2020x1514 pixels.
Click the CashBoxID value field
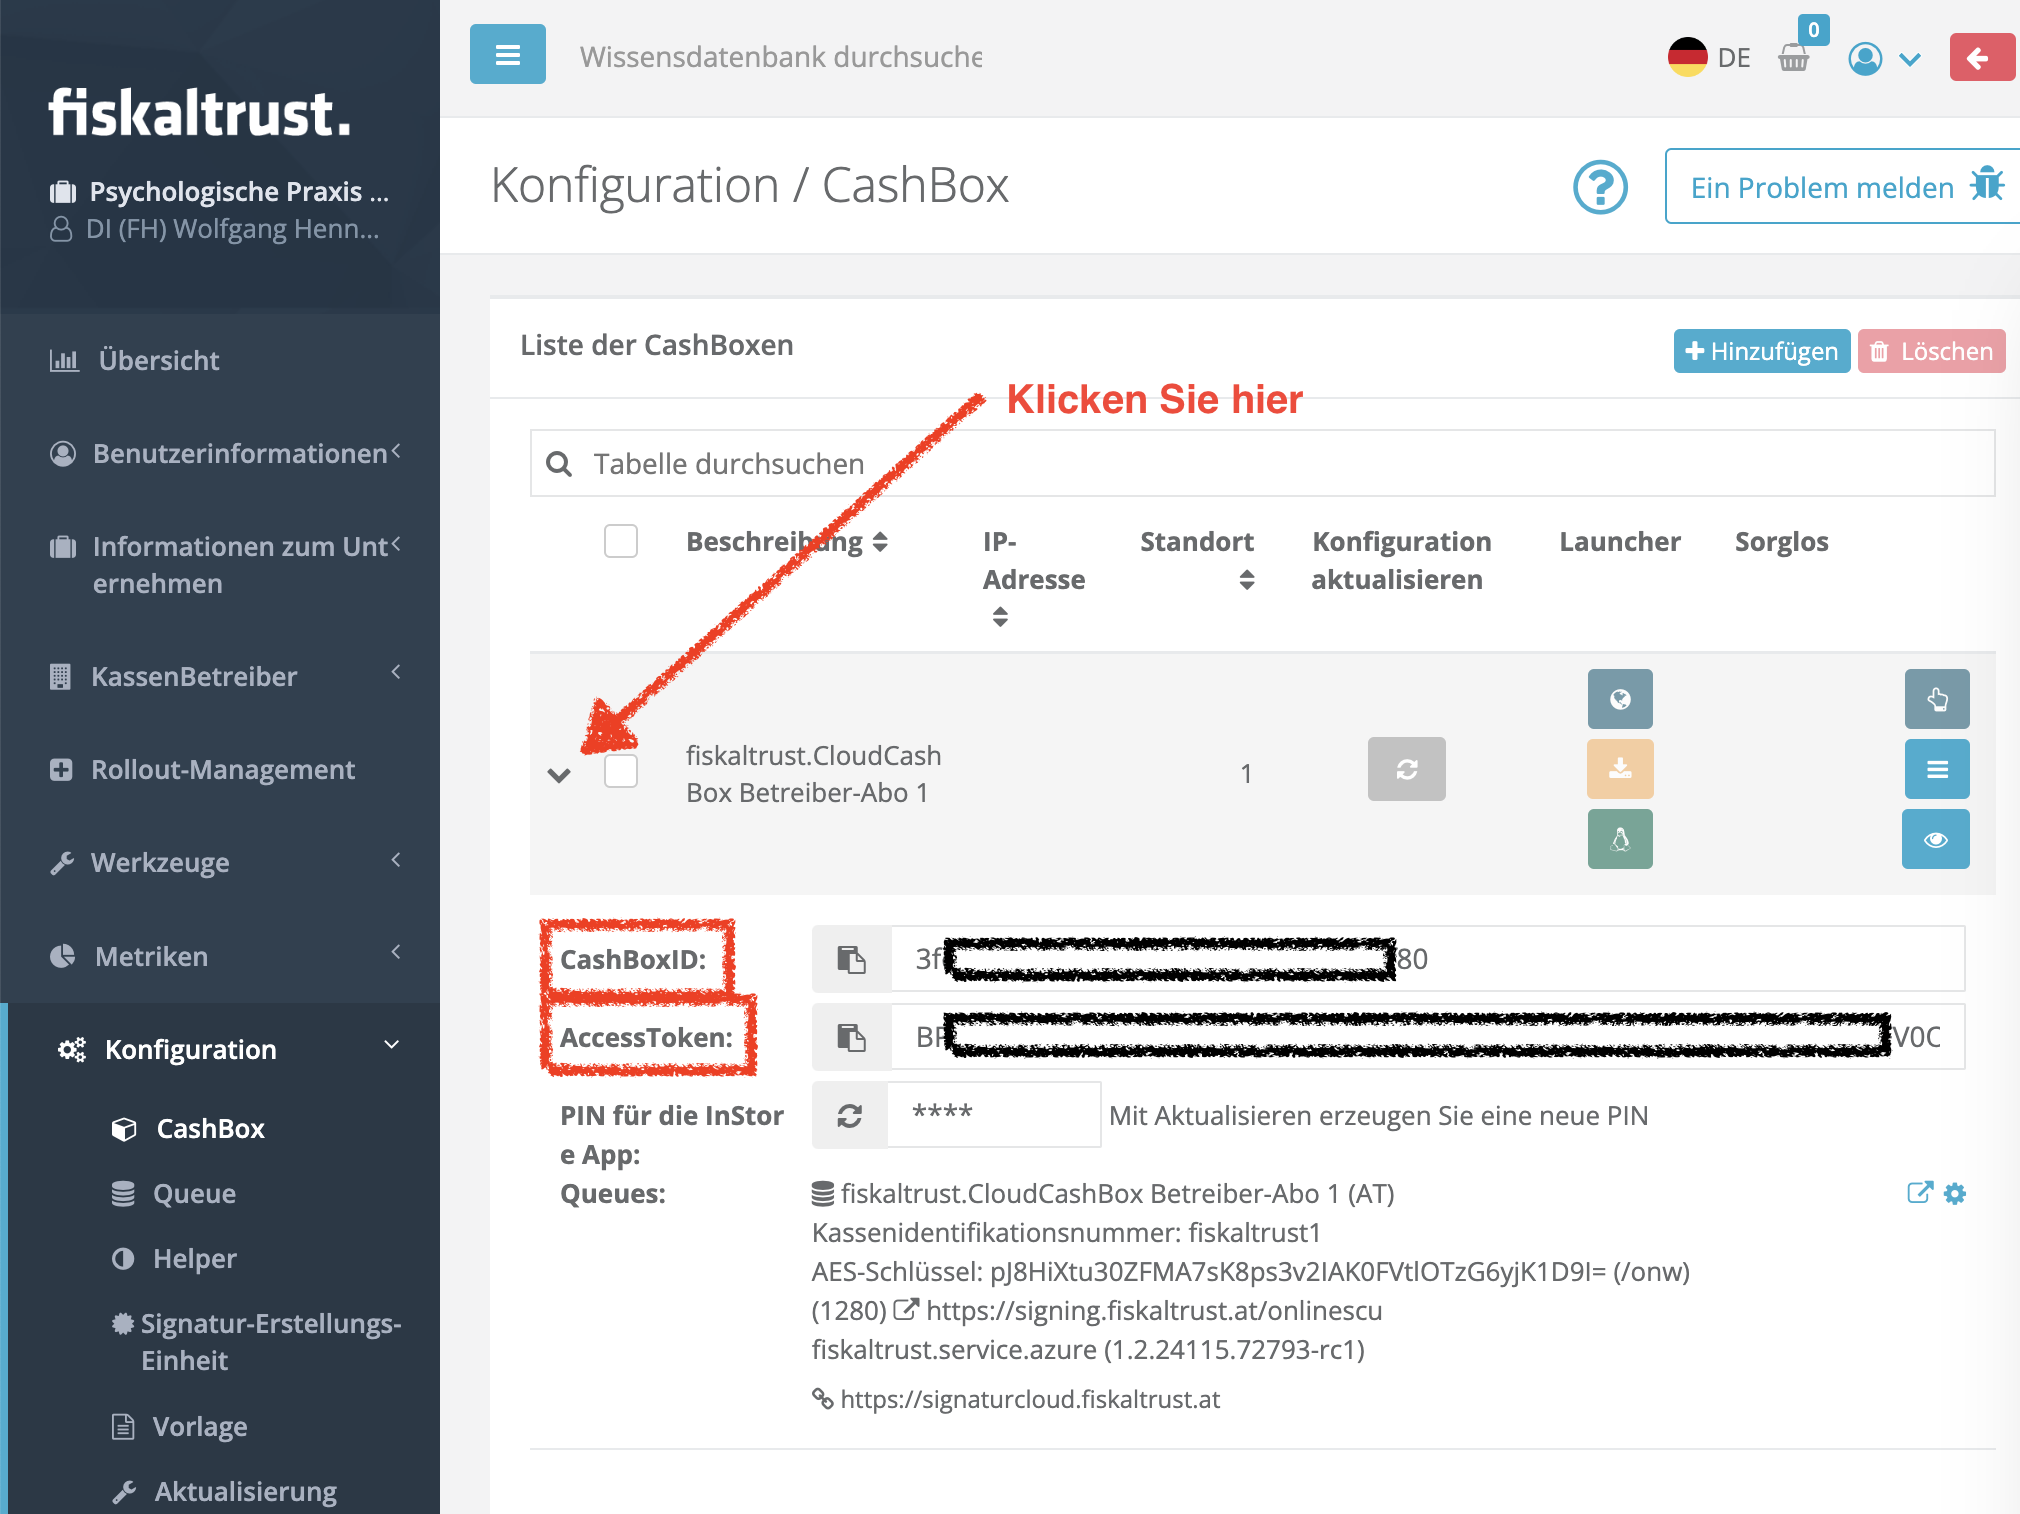click(1427, 959)
